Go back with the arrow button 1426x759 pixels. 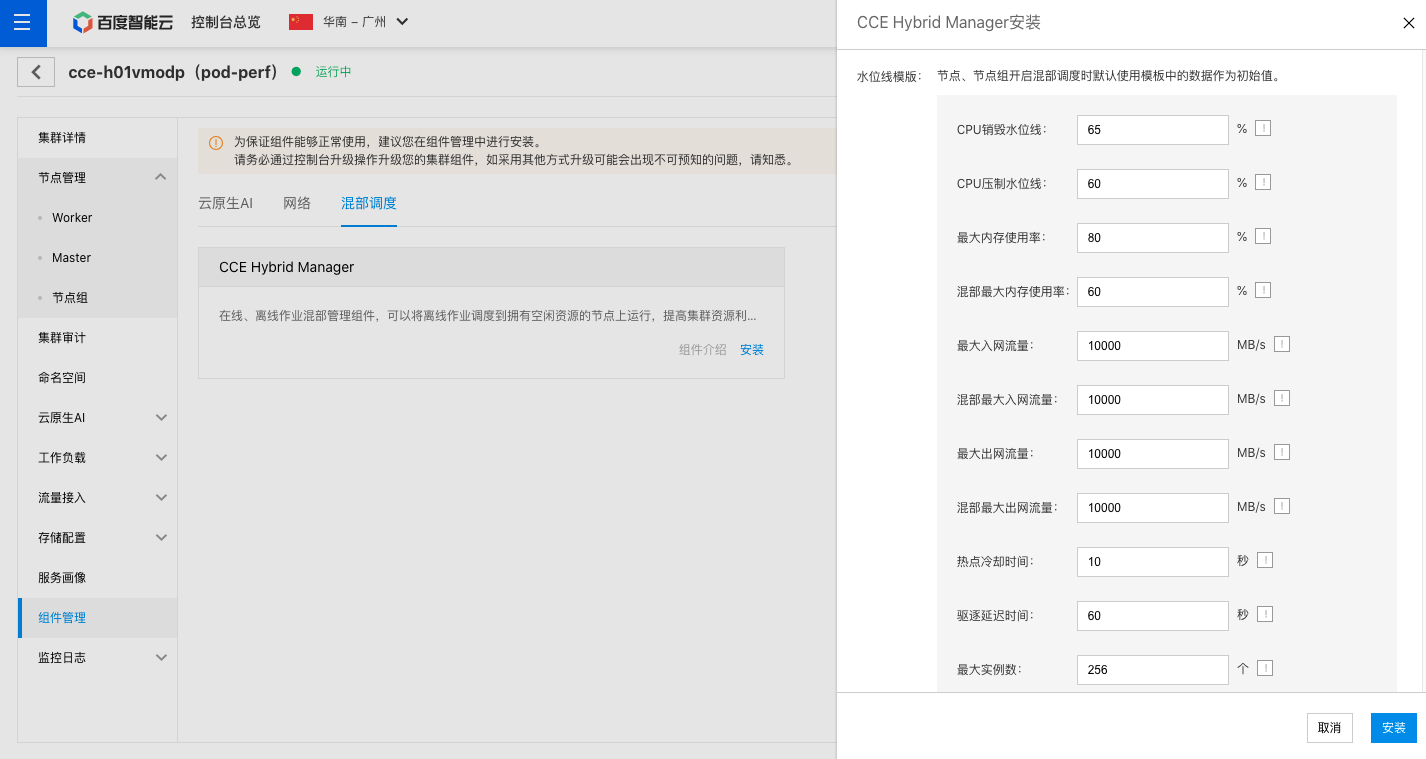[36, 72]
